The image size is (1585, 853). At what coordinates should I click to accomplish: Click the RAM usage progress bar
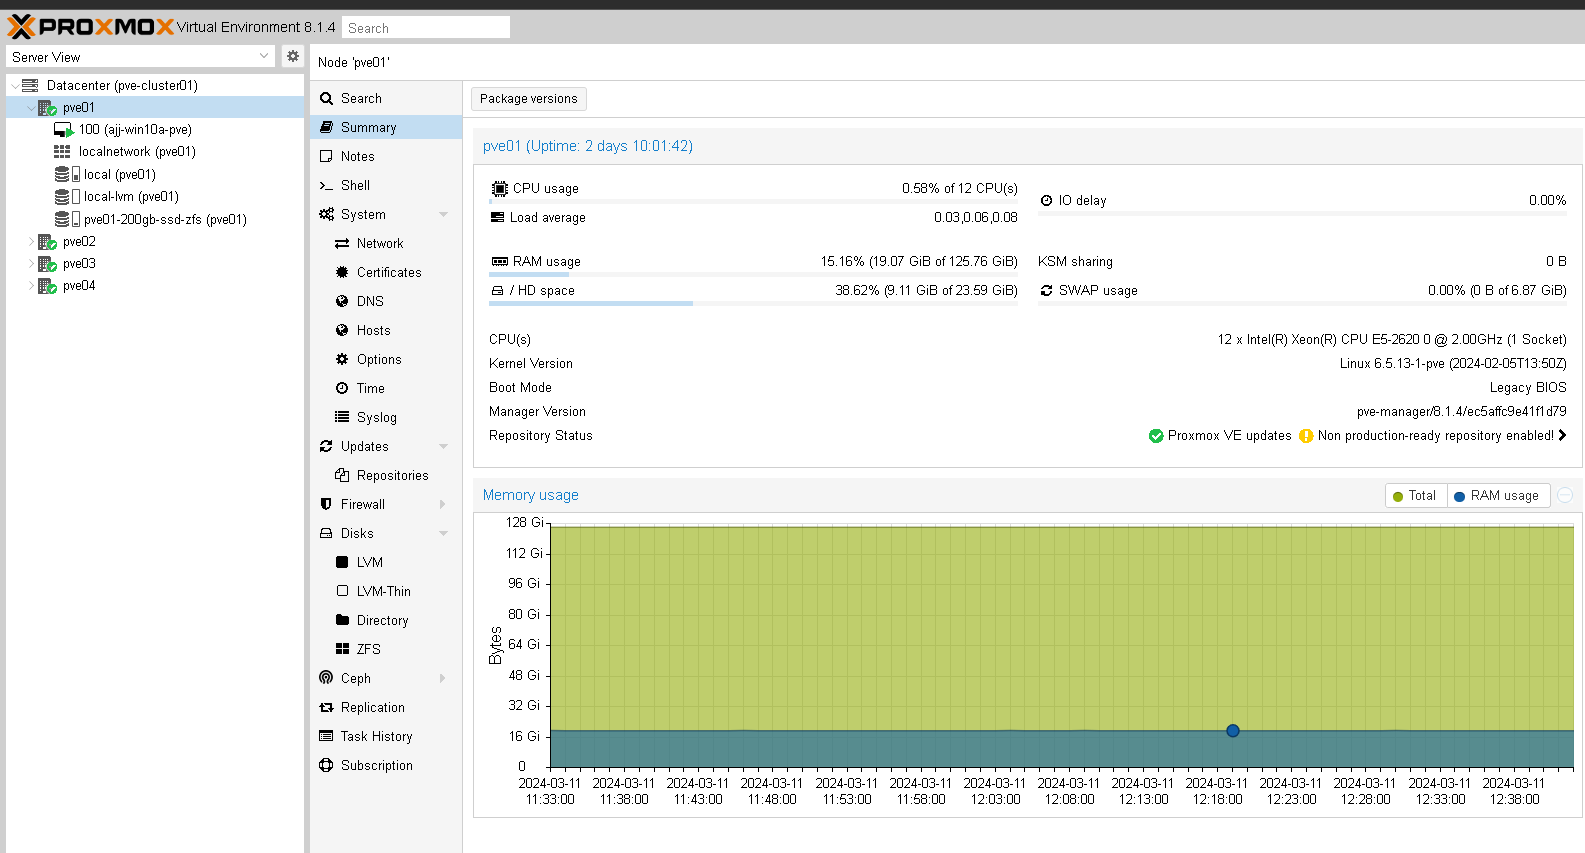coord(753,274)
